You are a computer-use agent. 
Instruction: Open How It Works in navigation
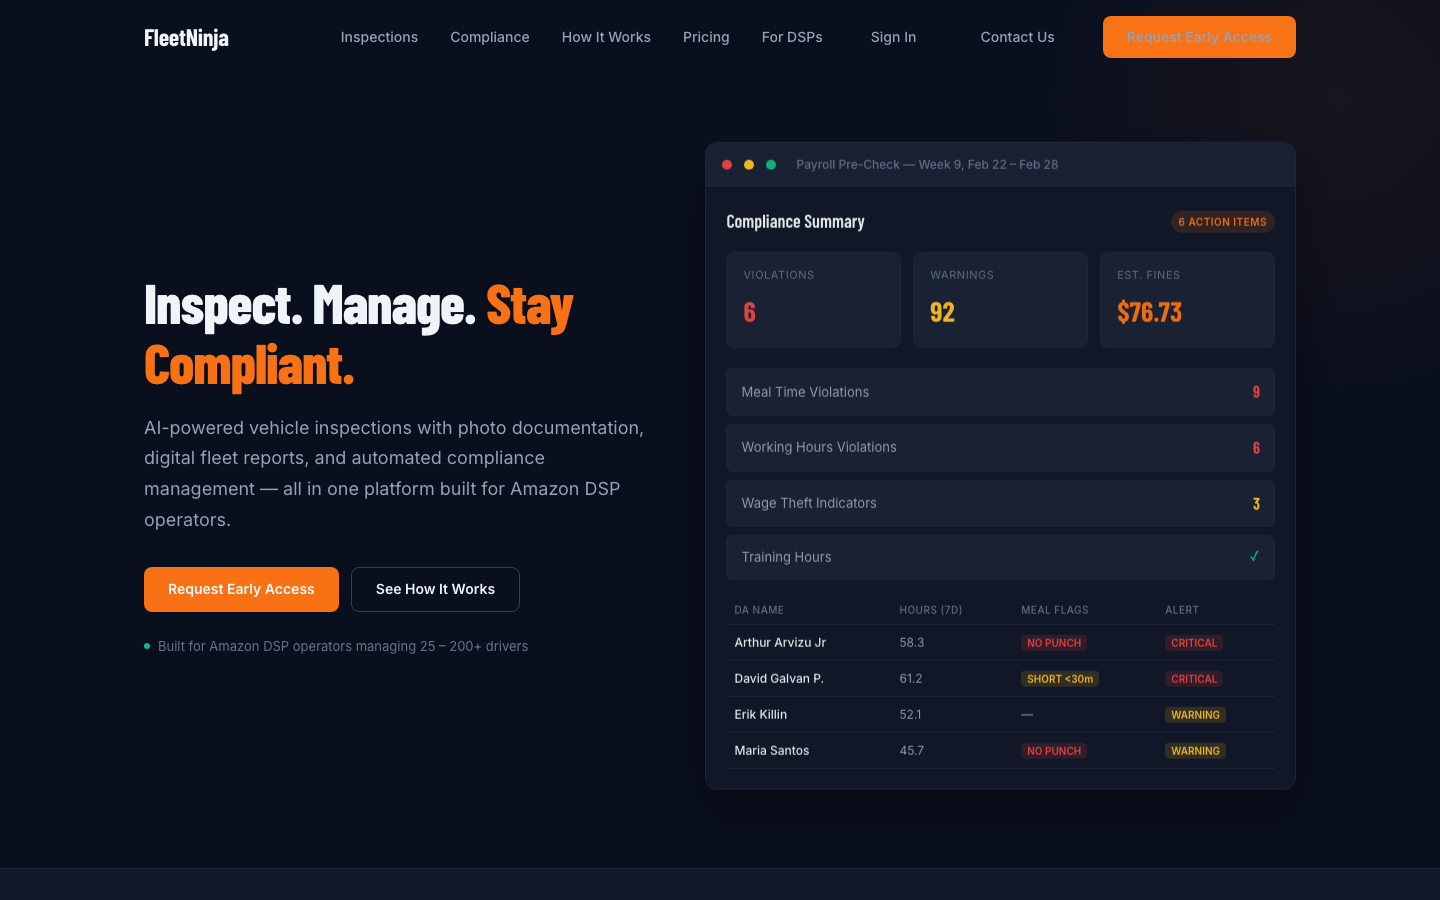[x=606, y=37]
